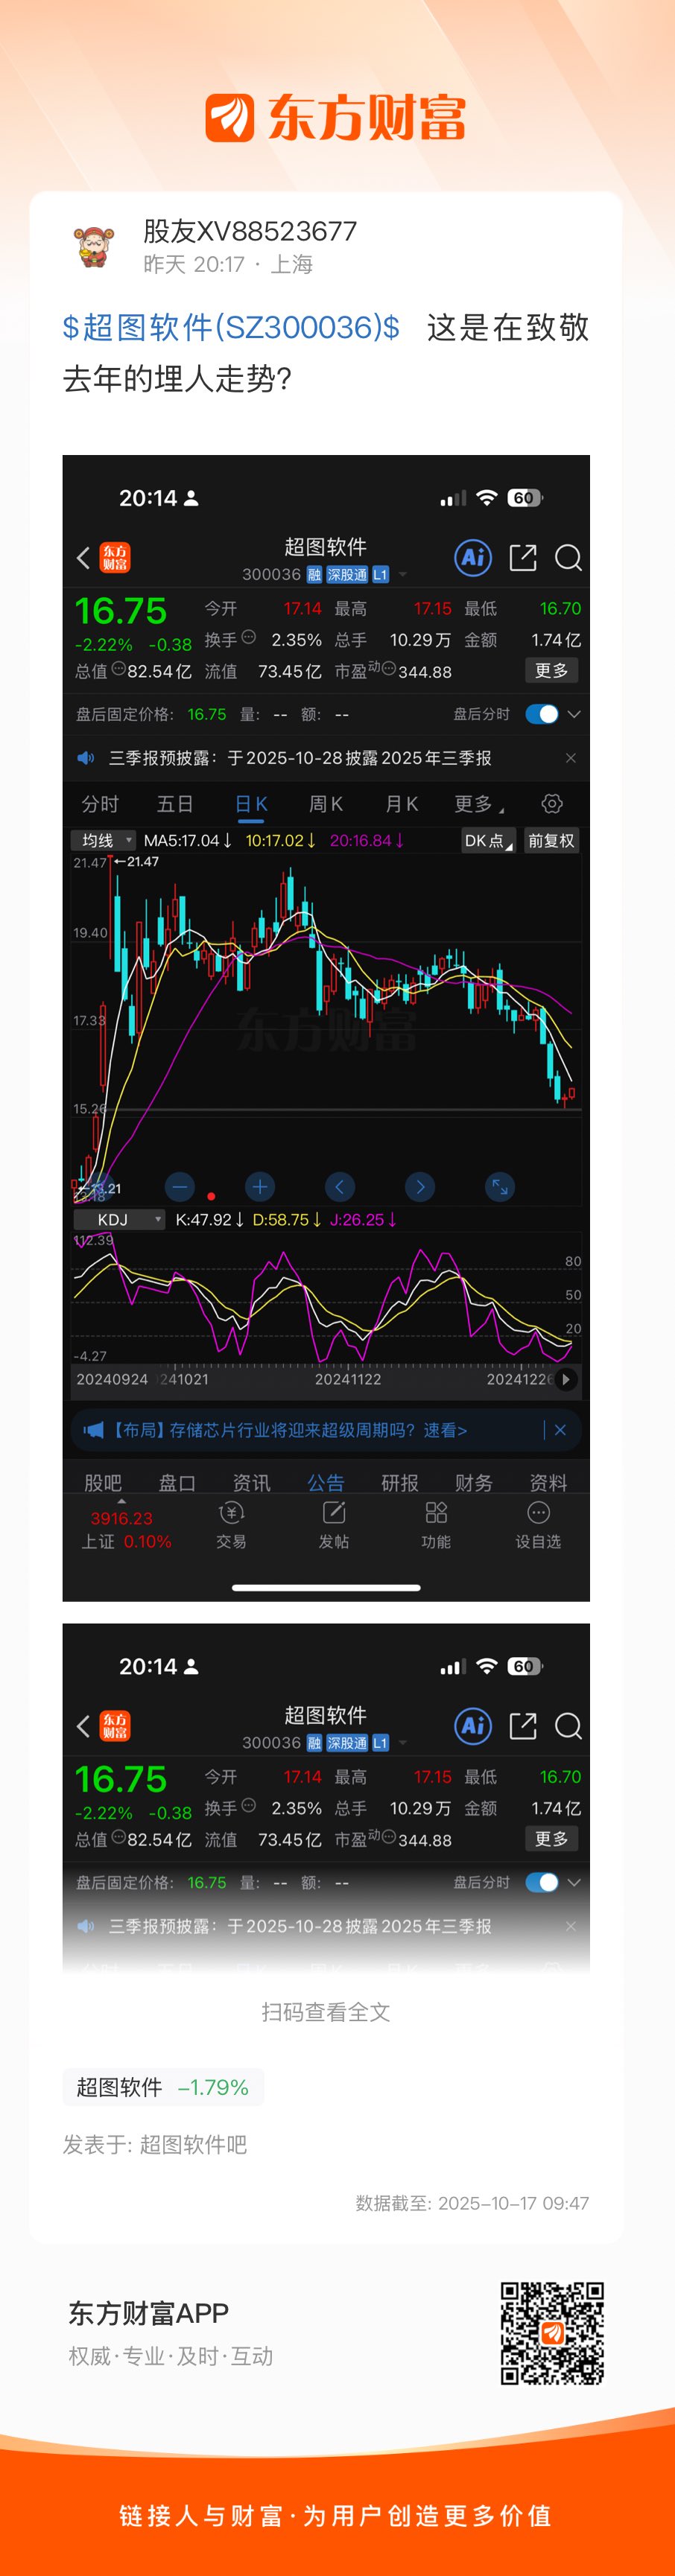This screenshot has height=2576, width=675.
Task: Expand chevron beside 盘后分时 in first screenshot
Action: click(x=574, y=714)
